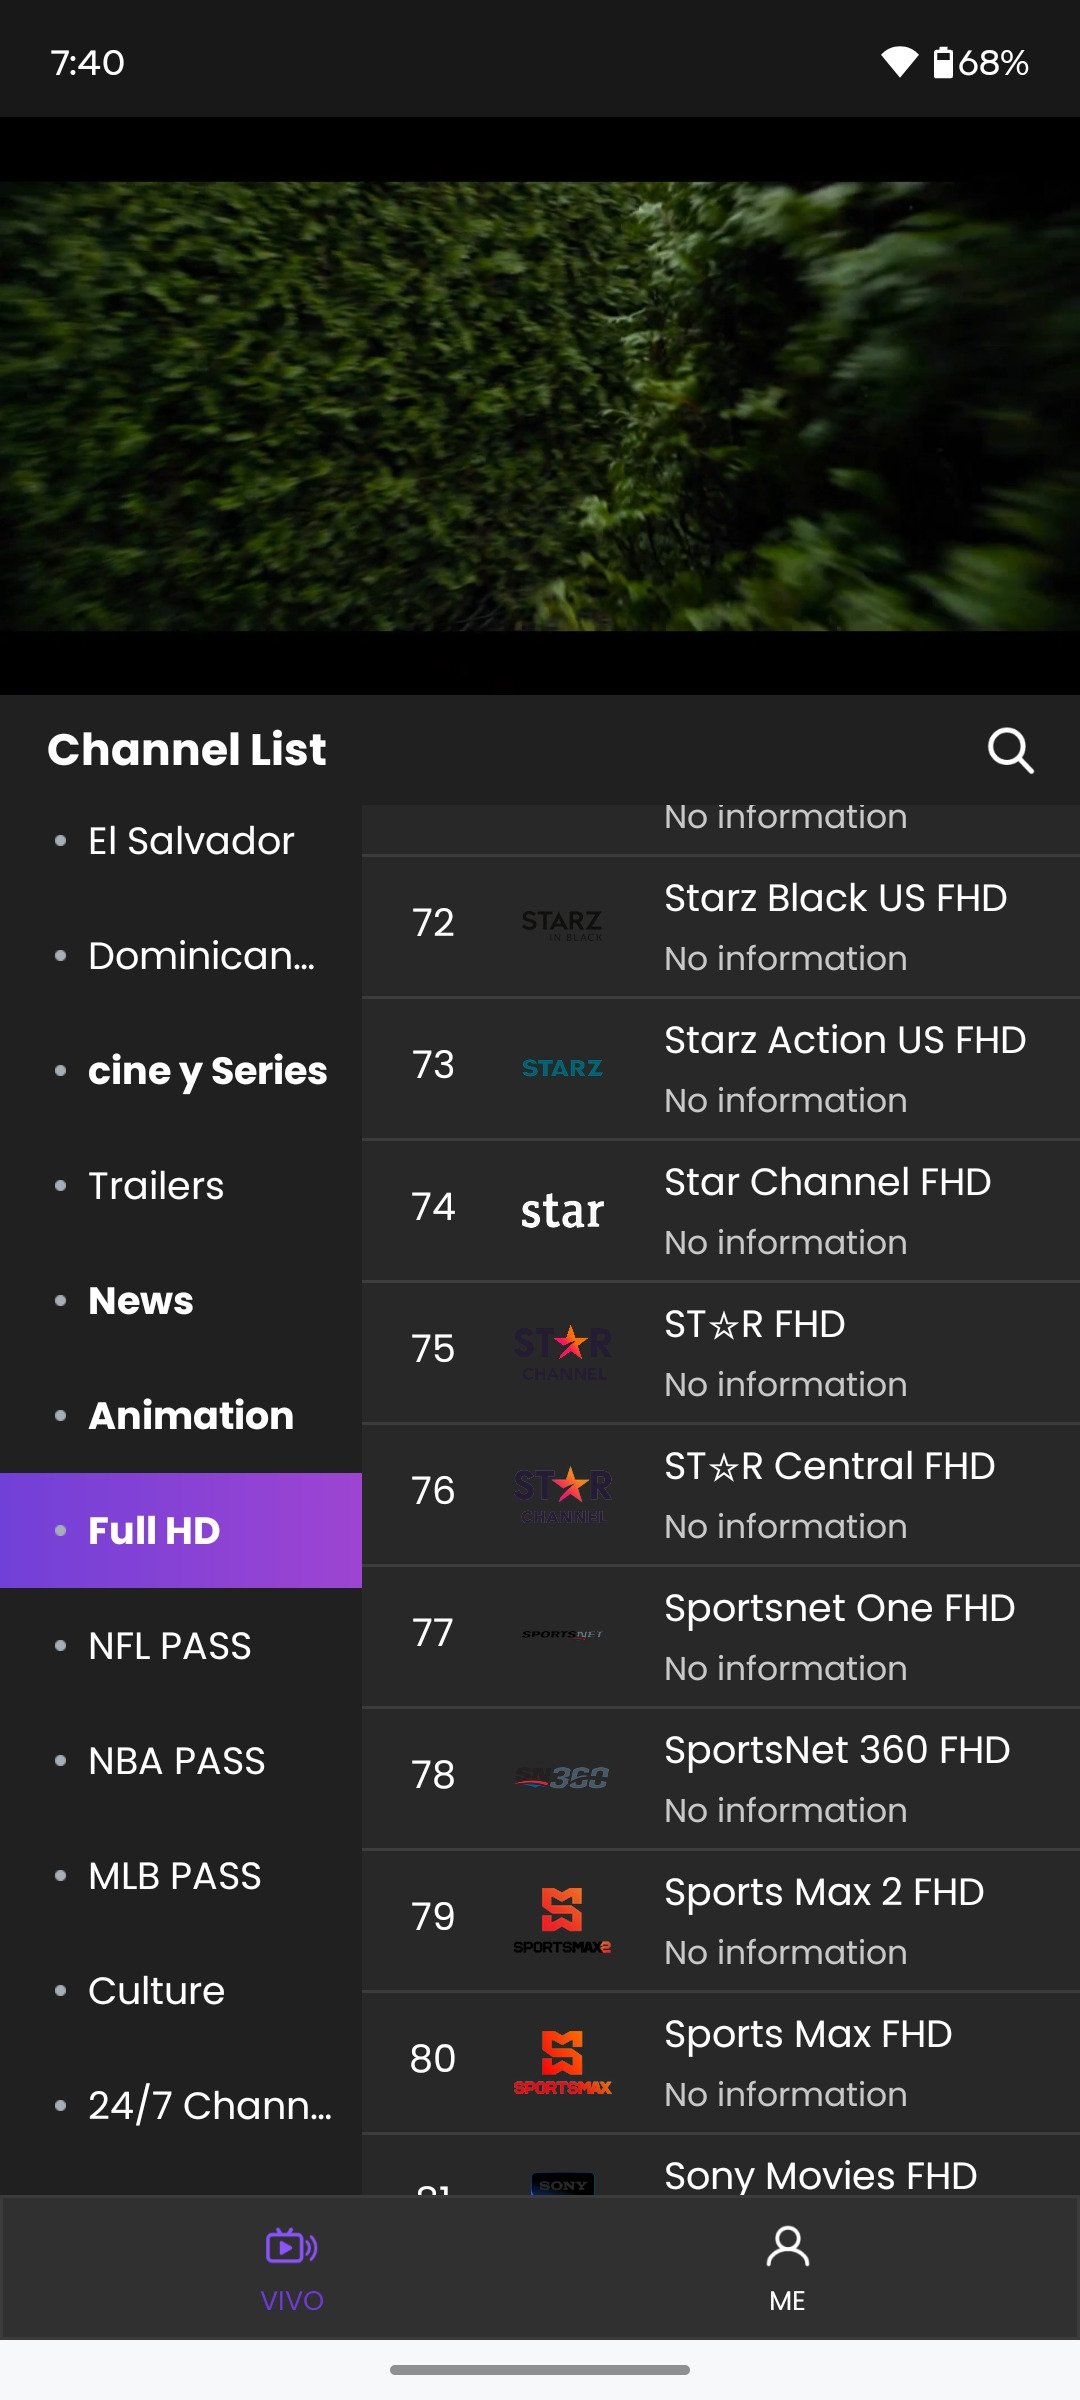Open the channel search magnifier icon
The width and height of the screenshot is (1080, 2400).
1010,750
